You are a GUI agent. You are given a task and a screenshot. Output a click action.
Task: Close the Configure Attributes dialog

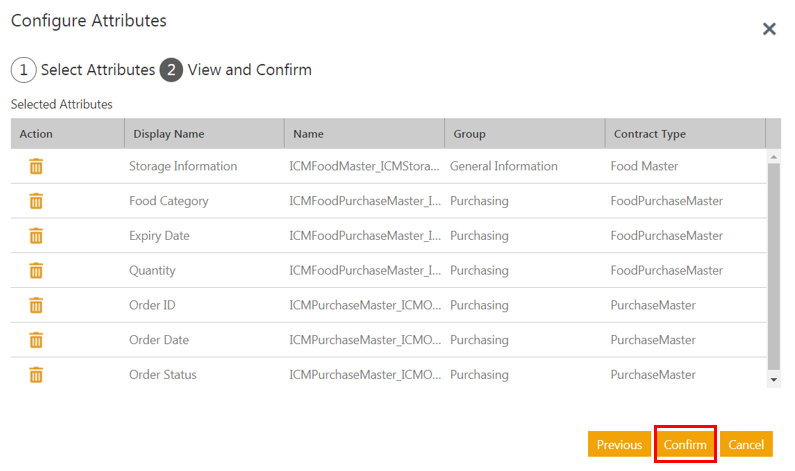coord(769,29)
